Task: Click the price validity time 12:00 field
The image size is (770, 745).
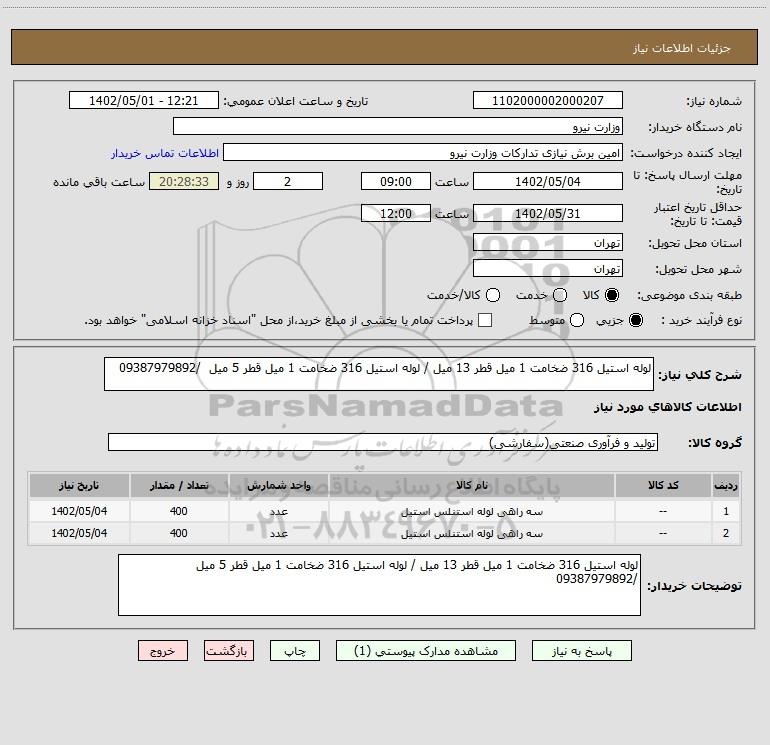Action: 396,213
